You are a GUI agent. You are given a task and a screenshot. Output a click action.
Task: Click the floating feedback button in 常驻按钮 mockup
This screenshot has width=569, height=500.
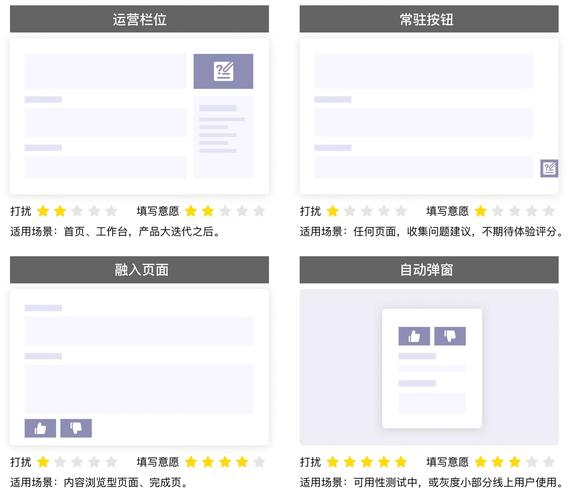pos(549,168)
